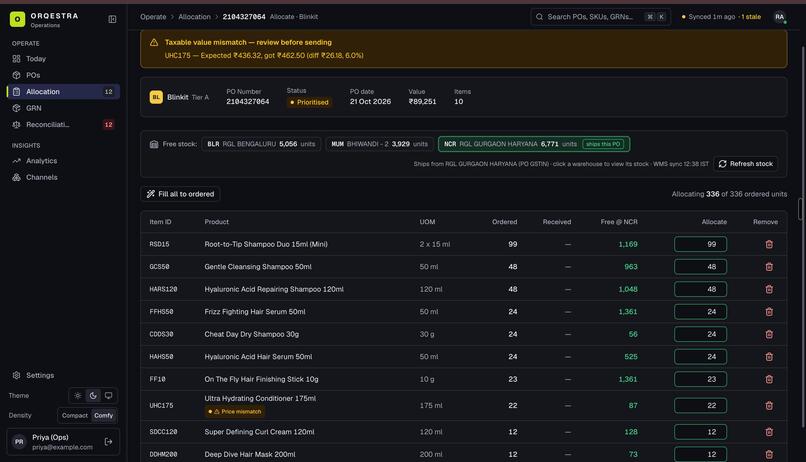Remove GCS50 row with trash icon
Viewport: 806px width, 462px height.
coord(769,267)
